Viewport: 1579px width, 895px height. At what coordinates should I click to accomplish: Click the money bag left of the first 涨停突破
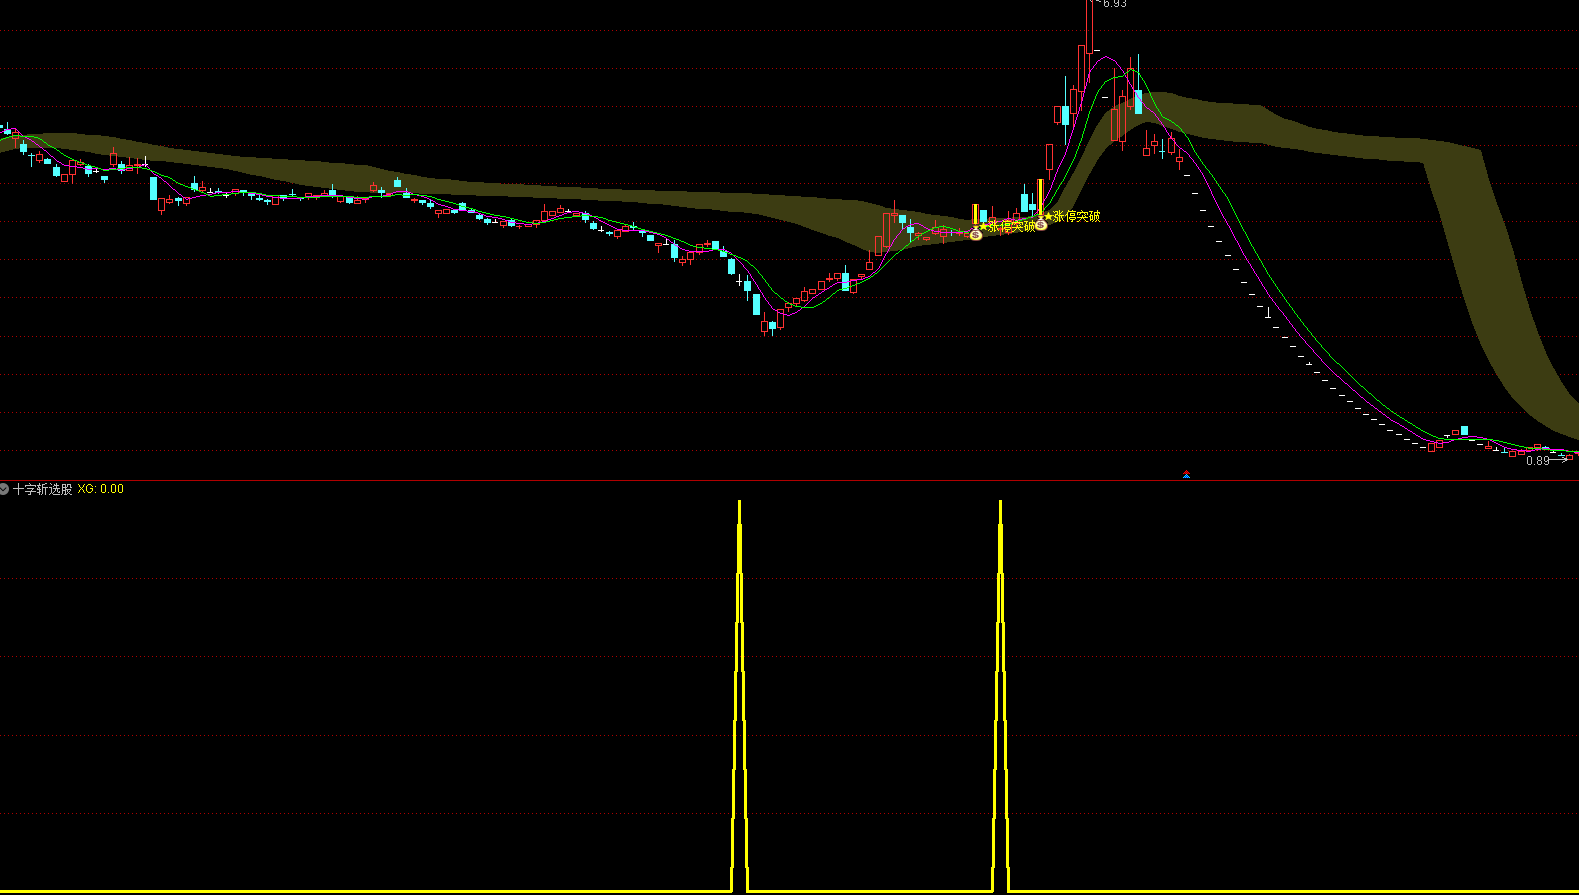tap(976, 234)
